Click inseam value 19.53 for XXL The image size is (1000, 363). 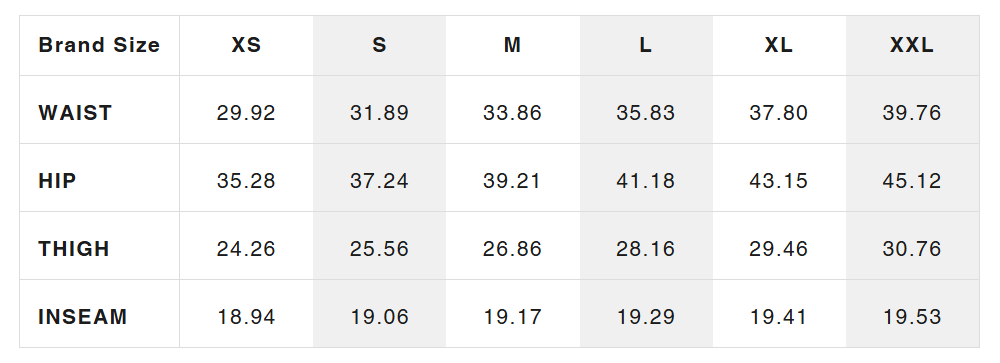tap(912, 317)
